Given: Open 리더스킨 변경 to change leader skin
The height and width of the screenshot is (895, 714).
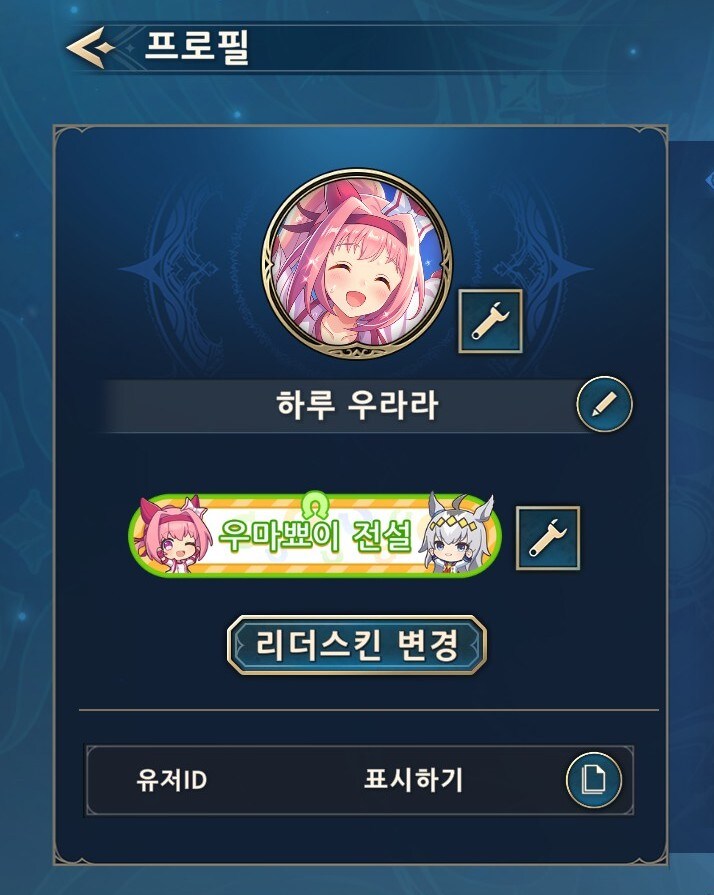Looking at the screenshot, I should tap(357, 645).
